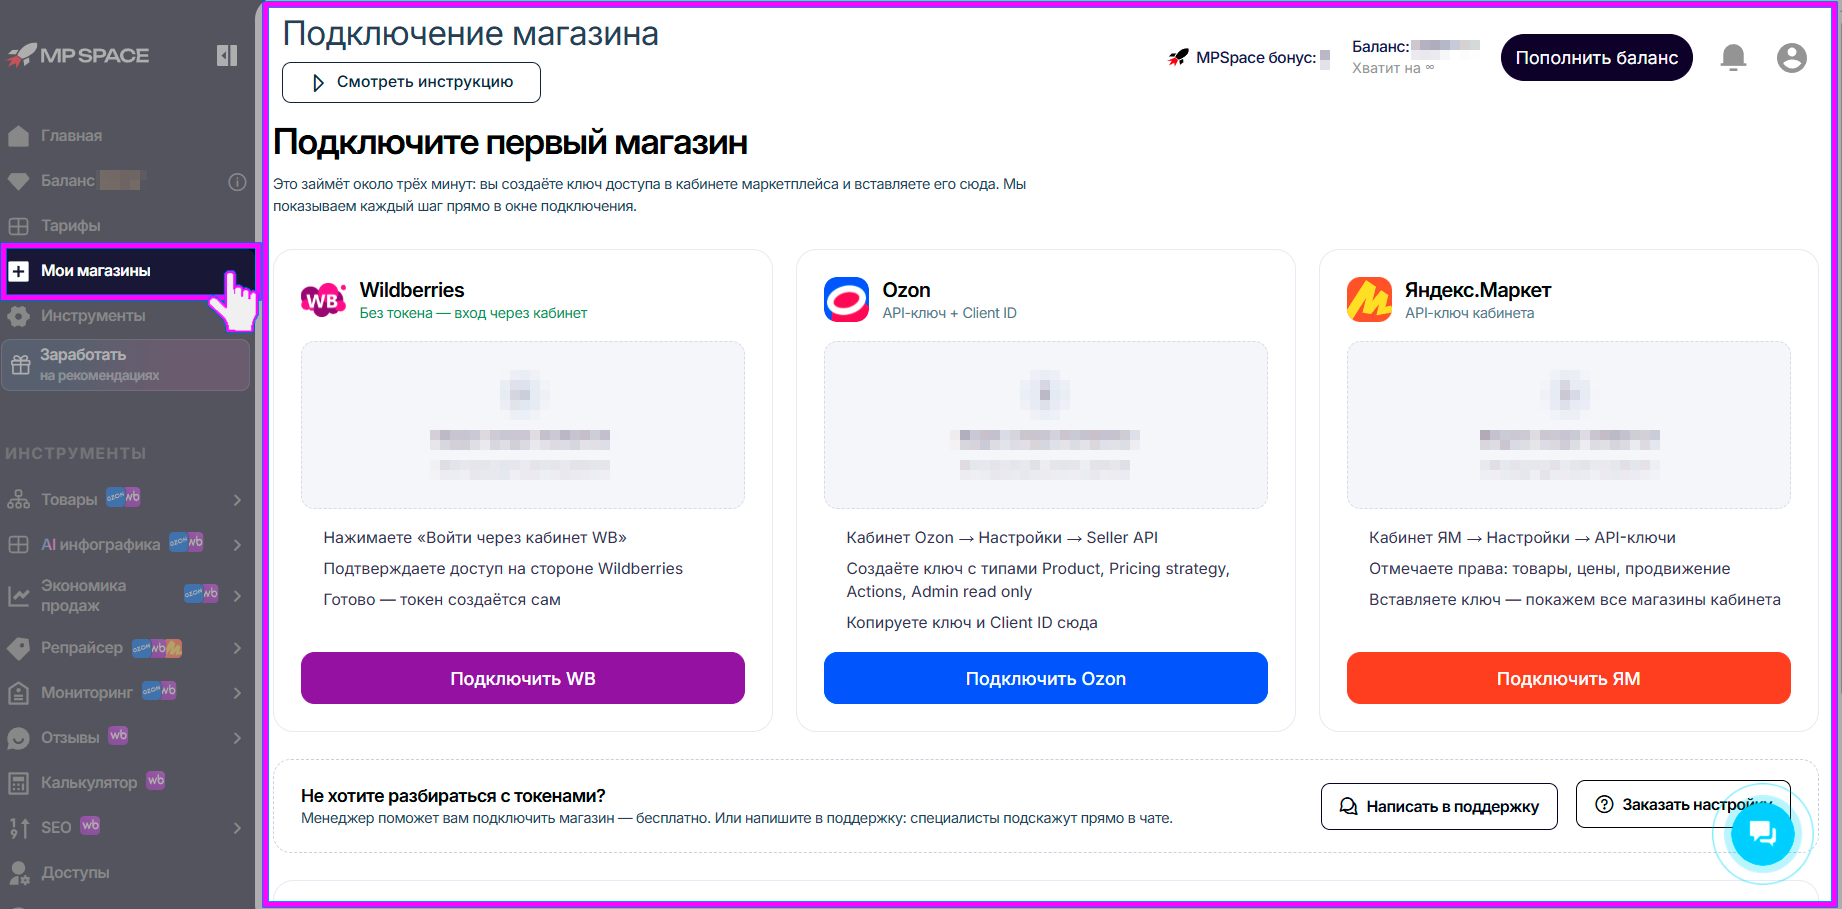The width and height of the screenshot is (1842, 909).
Task: Click 'Готово — токен создаётся сам' text
Action: point(442,600)
